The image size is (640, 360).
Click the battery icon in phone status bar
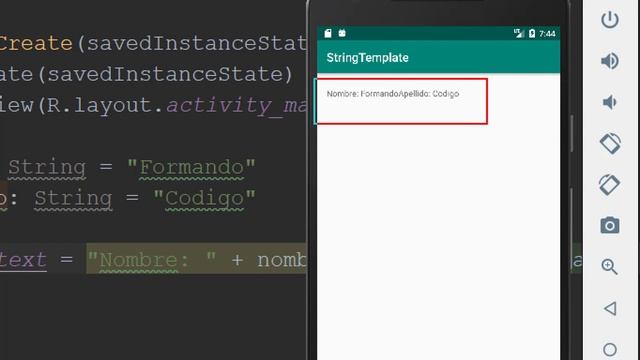532,33
